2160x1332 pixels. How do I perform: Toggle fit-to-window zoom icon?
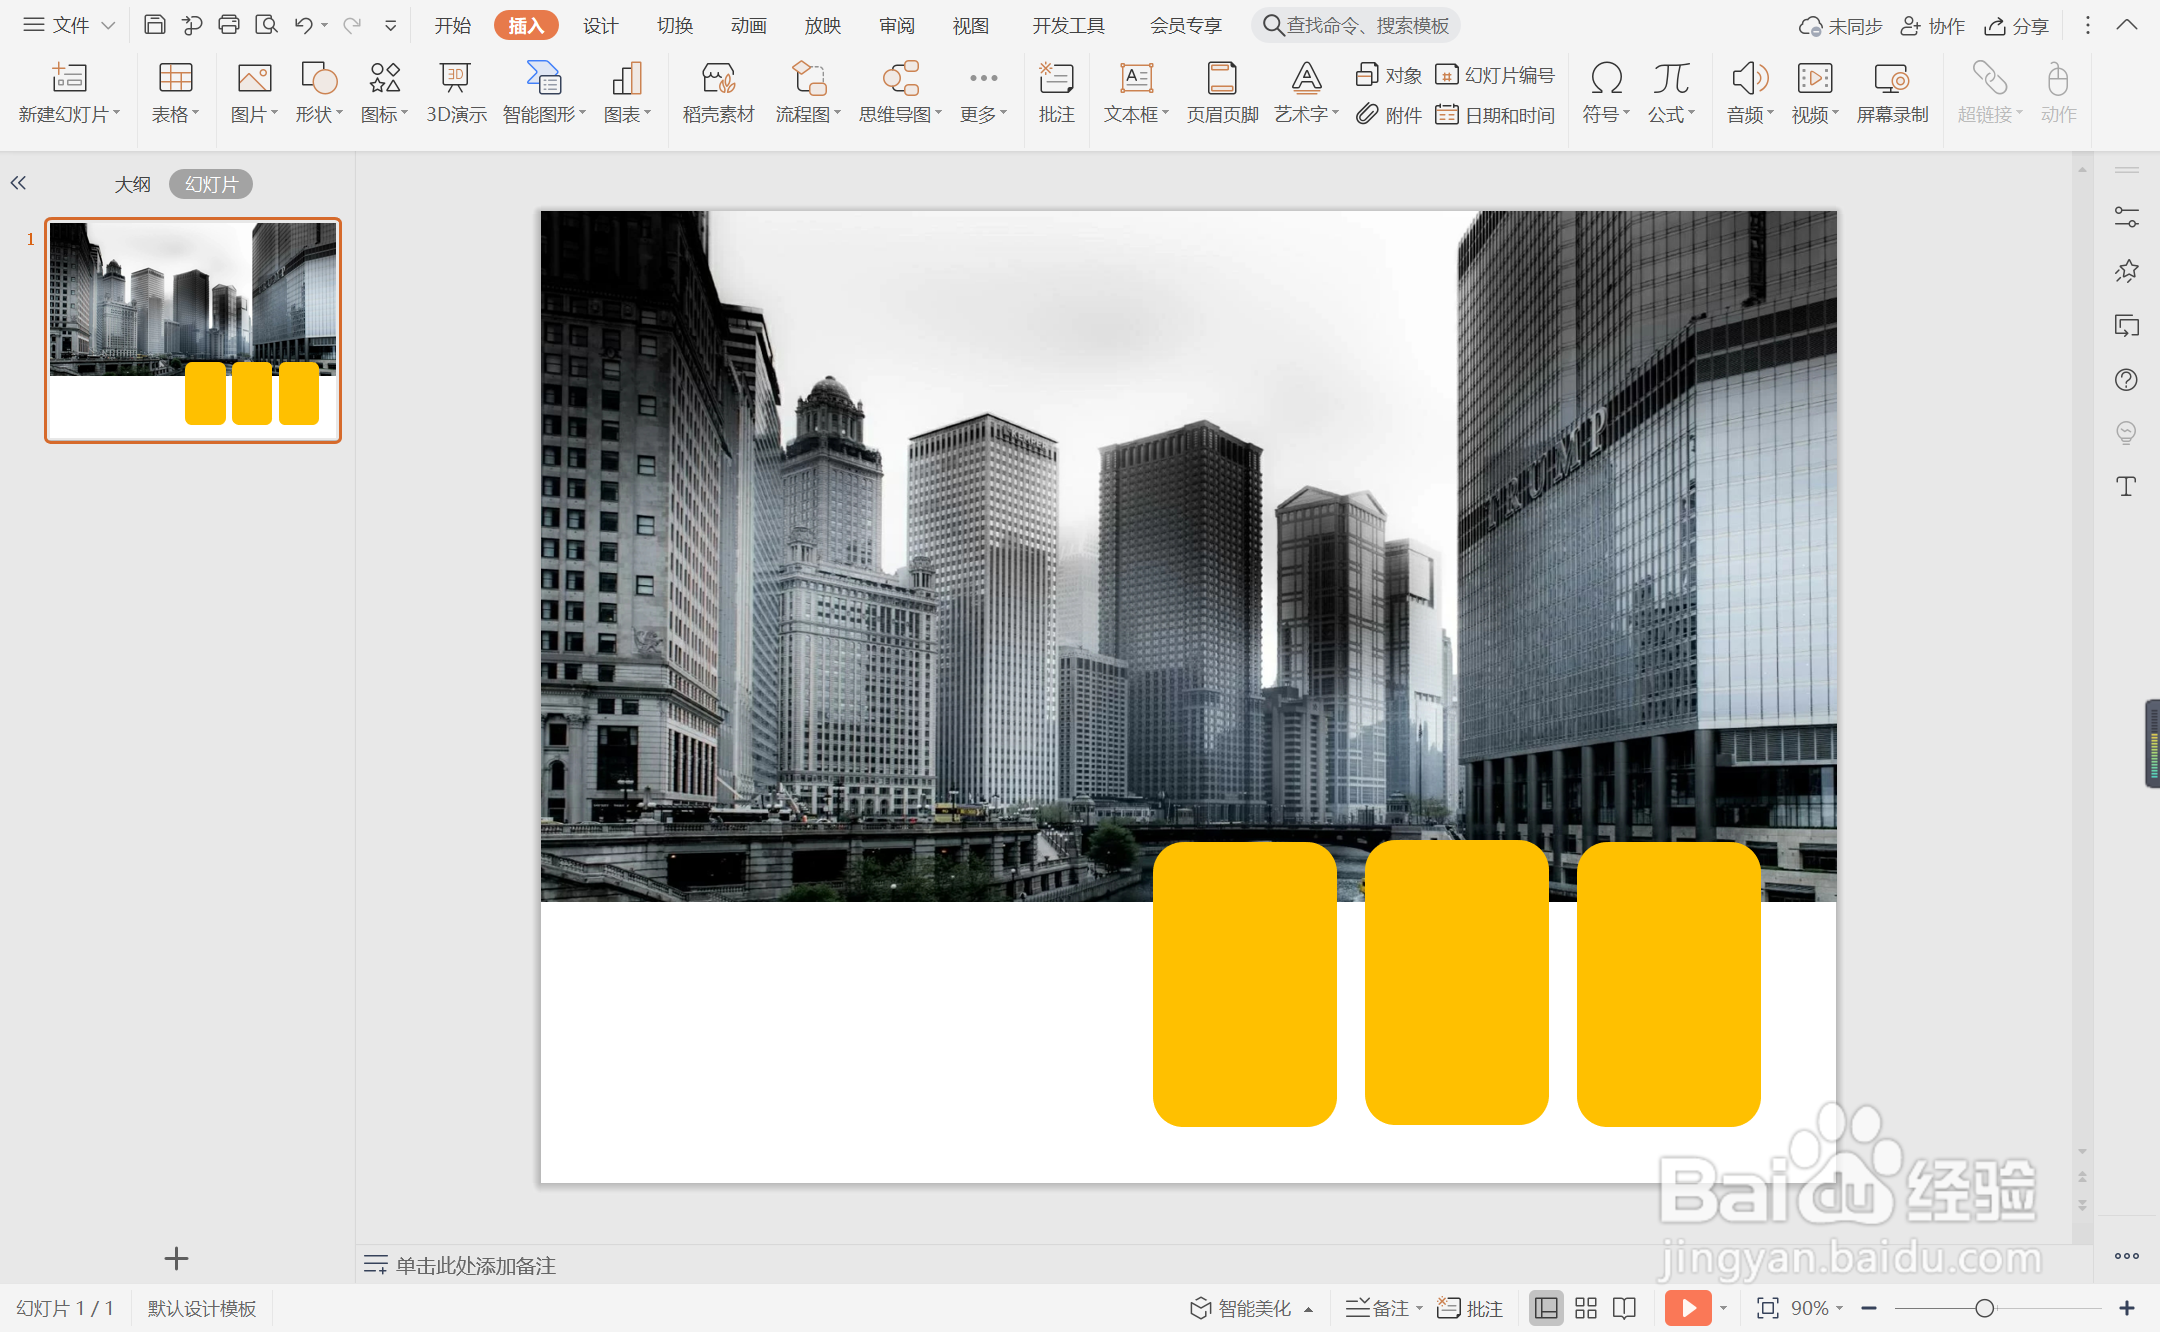(1768, 1308)
